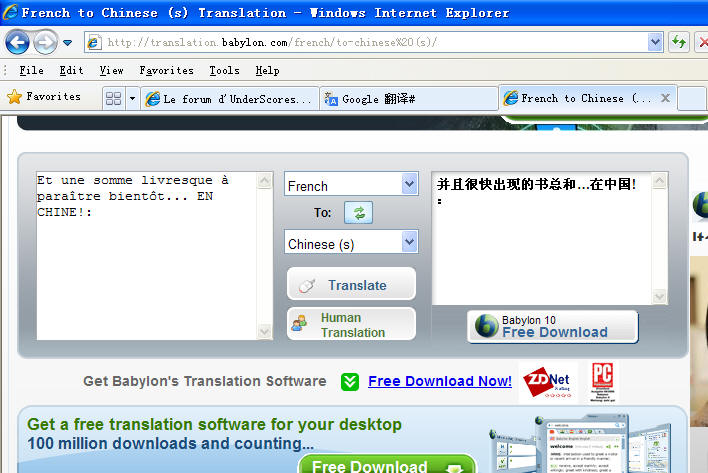The width and height of the screenshot is (708, 473).
Task: Open the View menu
Action: pos(112,70)
